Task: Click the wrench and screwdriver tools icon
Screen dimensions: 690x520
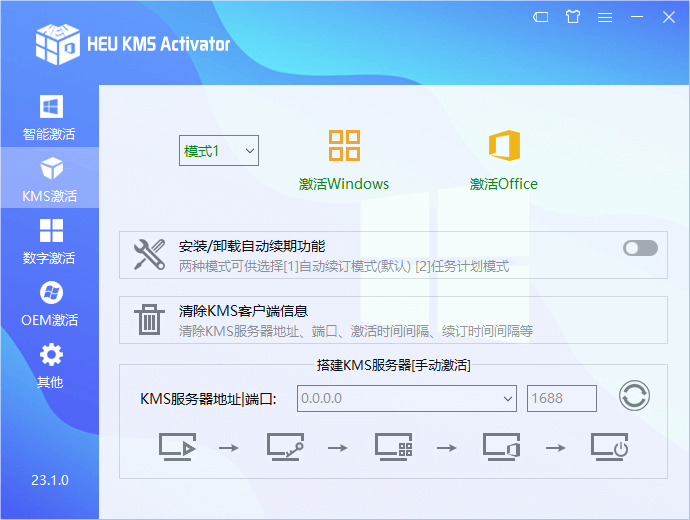Action: coord(150,255)
